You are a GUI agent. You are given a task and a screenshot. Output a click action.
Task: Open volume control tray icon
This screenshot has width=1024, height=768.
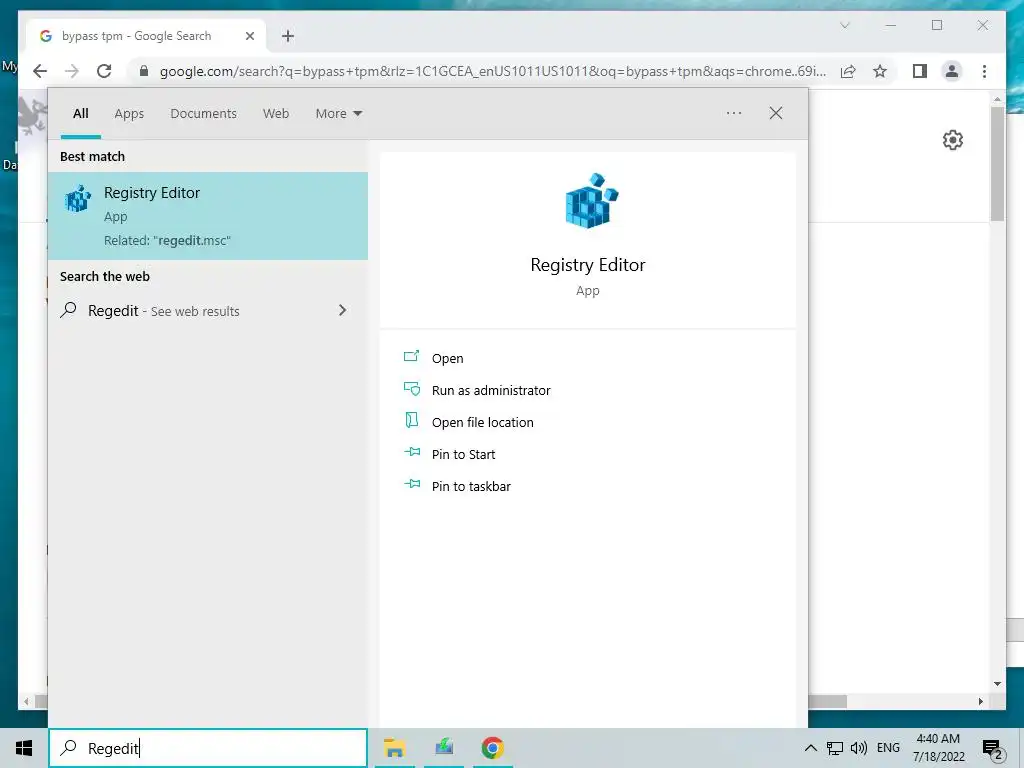click(859, 748)
